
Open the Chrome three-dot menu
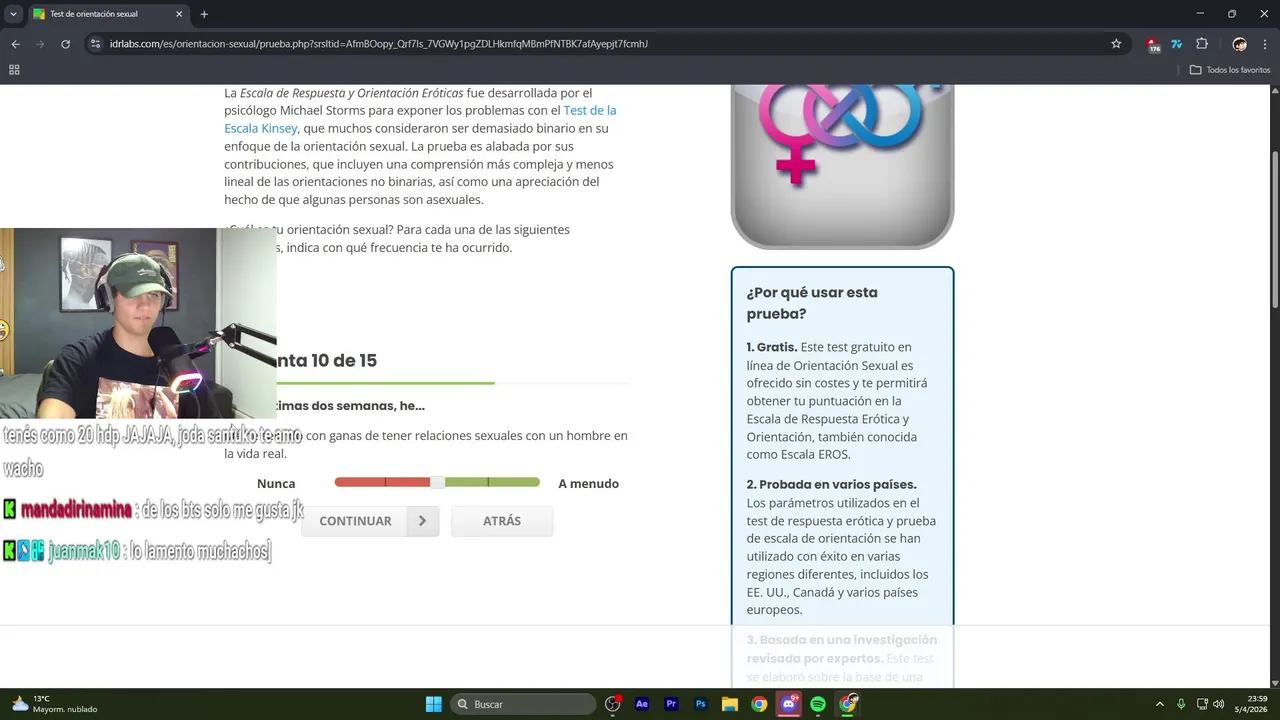(x=1265, y=44)
